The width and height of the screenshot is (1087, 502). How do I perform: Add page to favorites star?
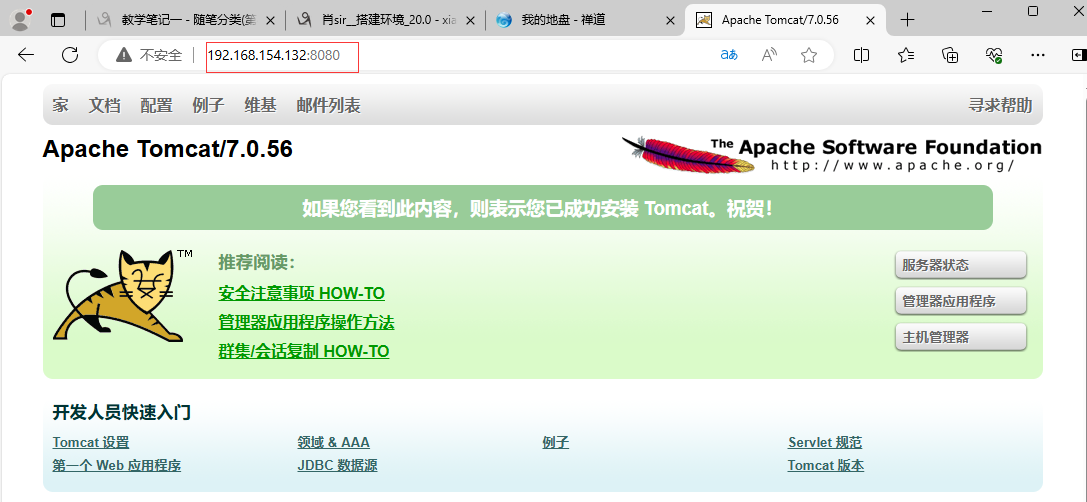point(808,55)
